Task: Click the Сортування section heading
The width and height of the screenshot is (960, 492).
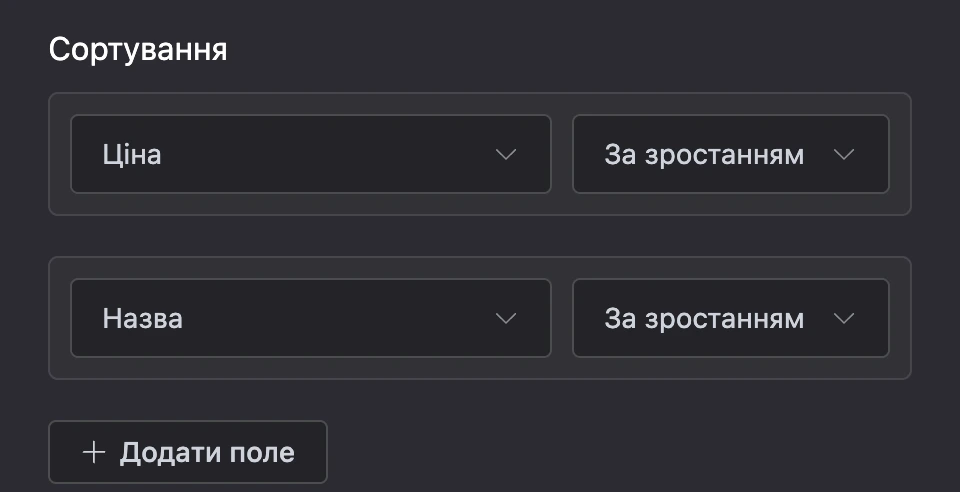Action: tap(138, 50)
